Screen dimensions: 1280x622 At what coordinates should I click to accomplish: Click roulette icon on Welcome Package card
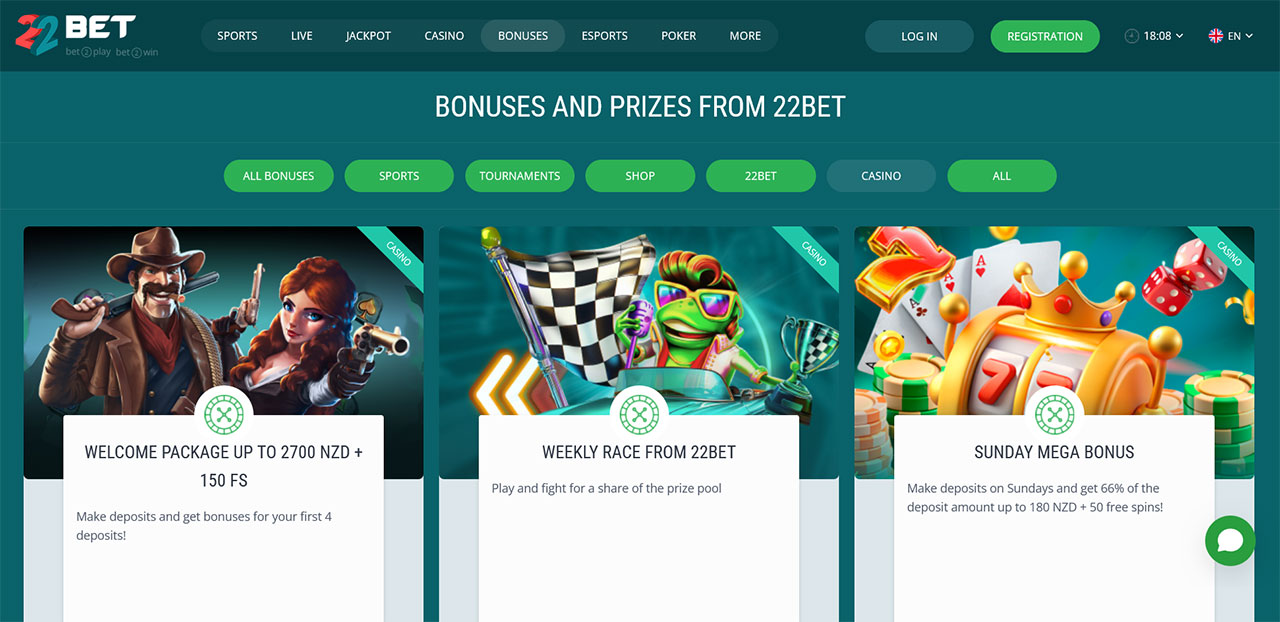pos(223,414)
